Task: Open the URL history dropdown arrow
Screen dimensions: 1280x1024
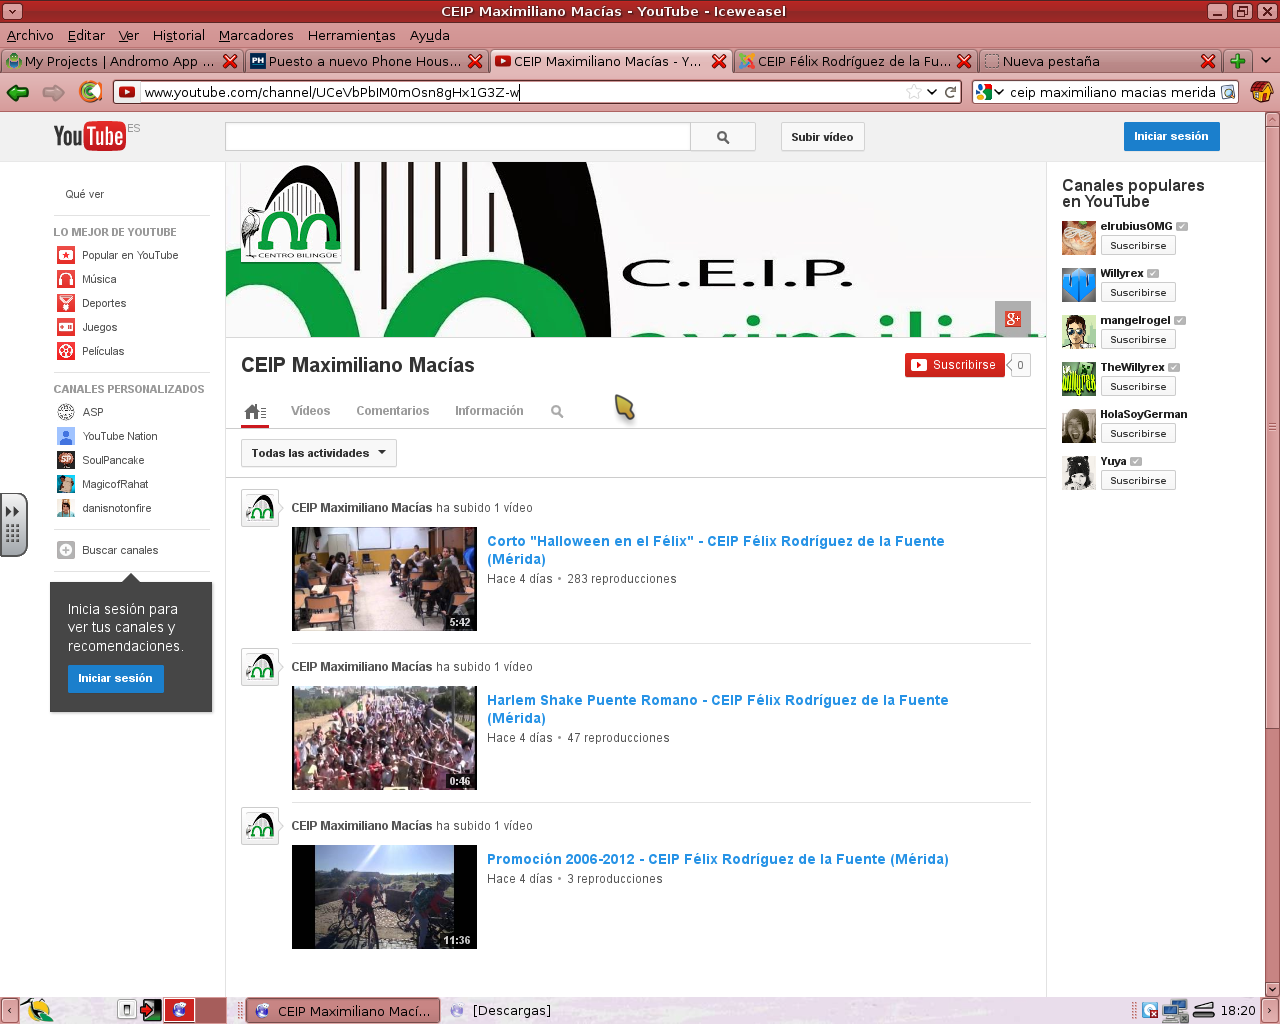Action: click(x=932, y=92)
